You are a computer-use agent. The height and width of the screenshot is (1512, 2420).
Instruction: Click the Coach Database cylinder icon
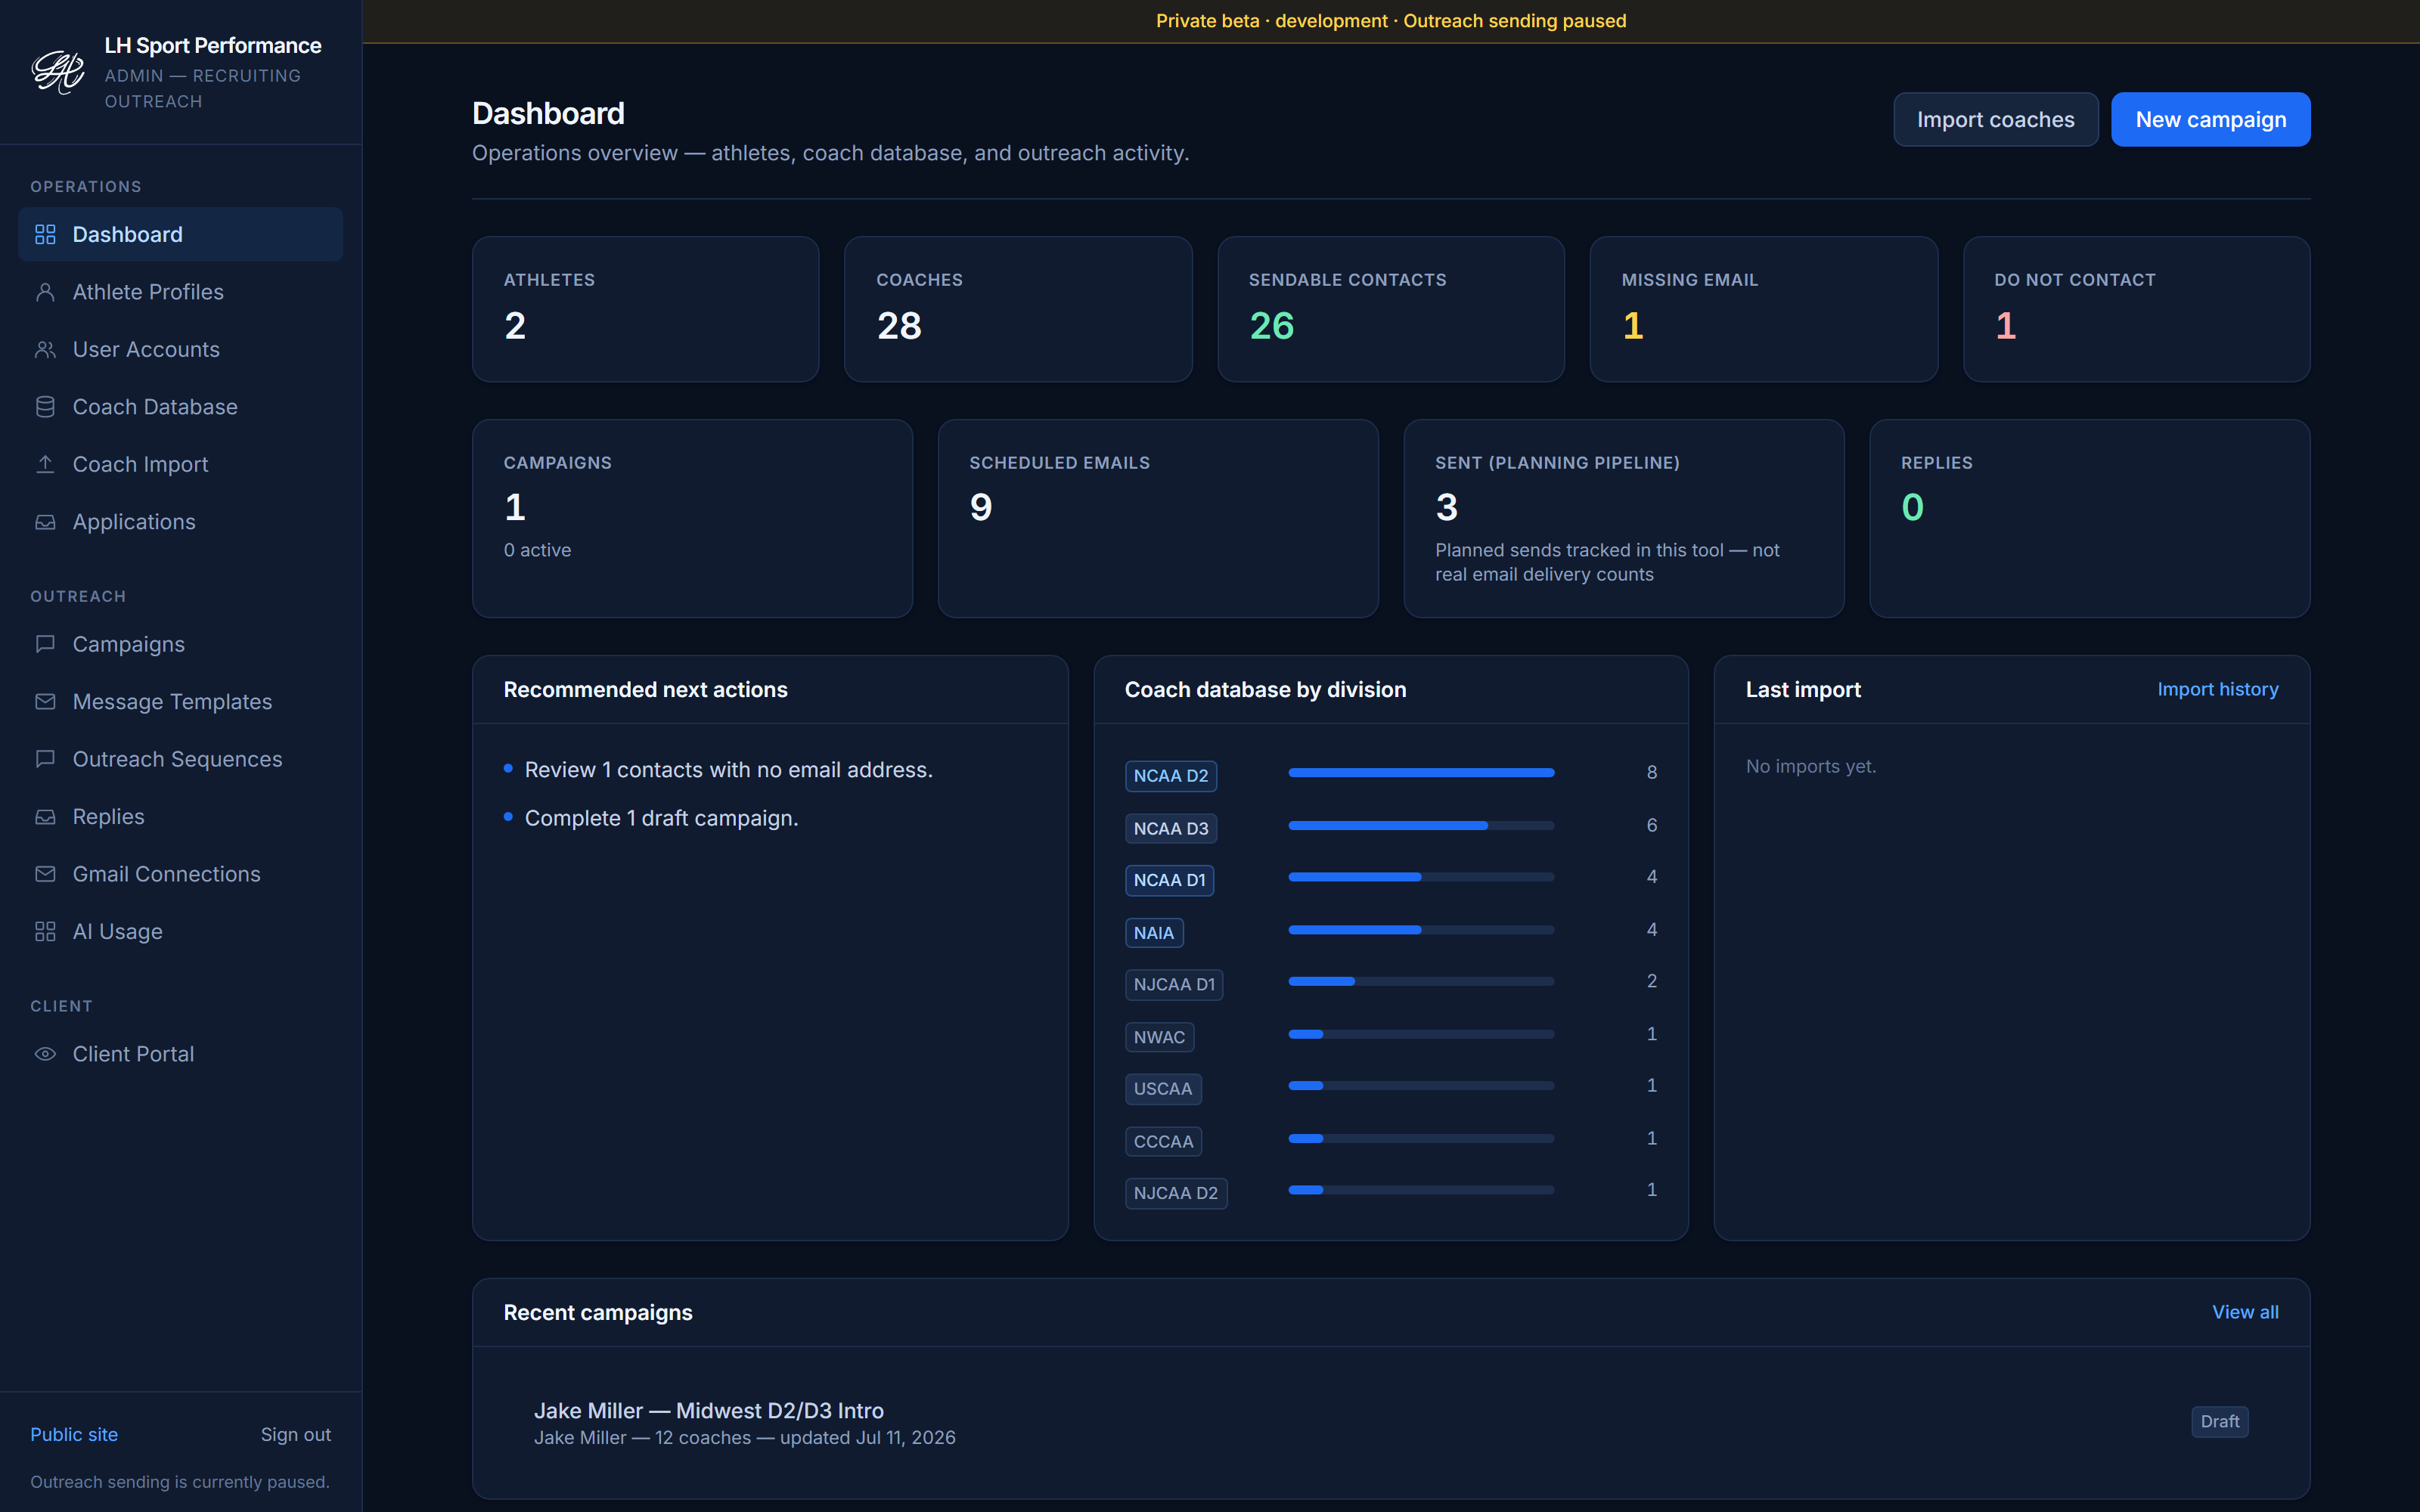point(45,407)
